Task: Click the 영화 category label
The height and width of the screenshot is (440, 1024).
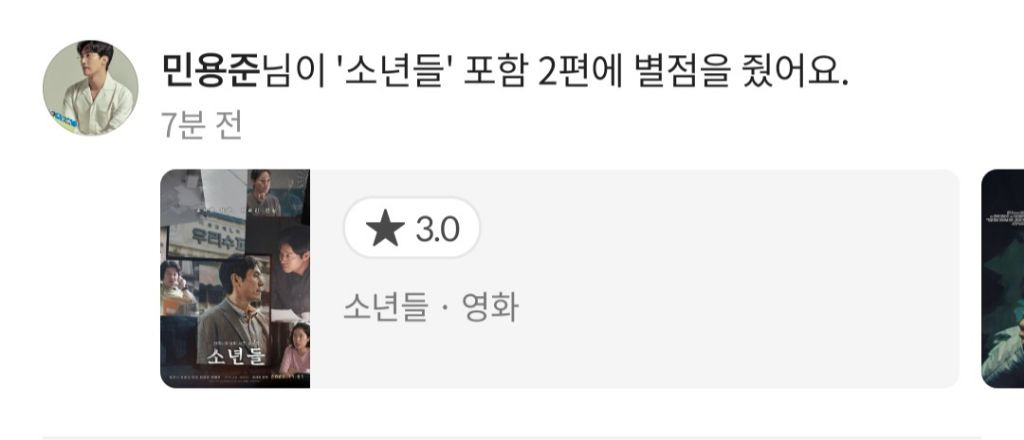Action: [x=490, y=307]
